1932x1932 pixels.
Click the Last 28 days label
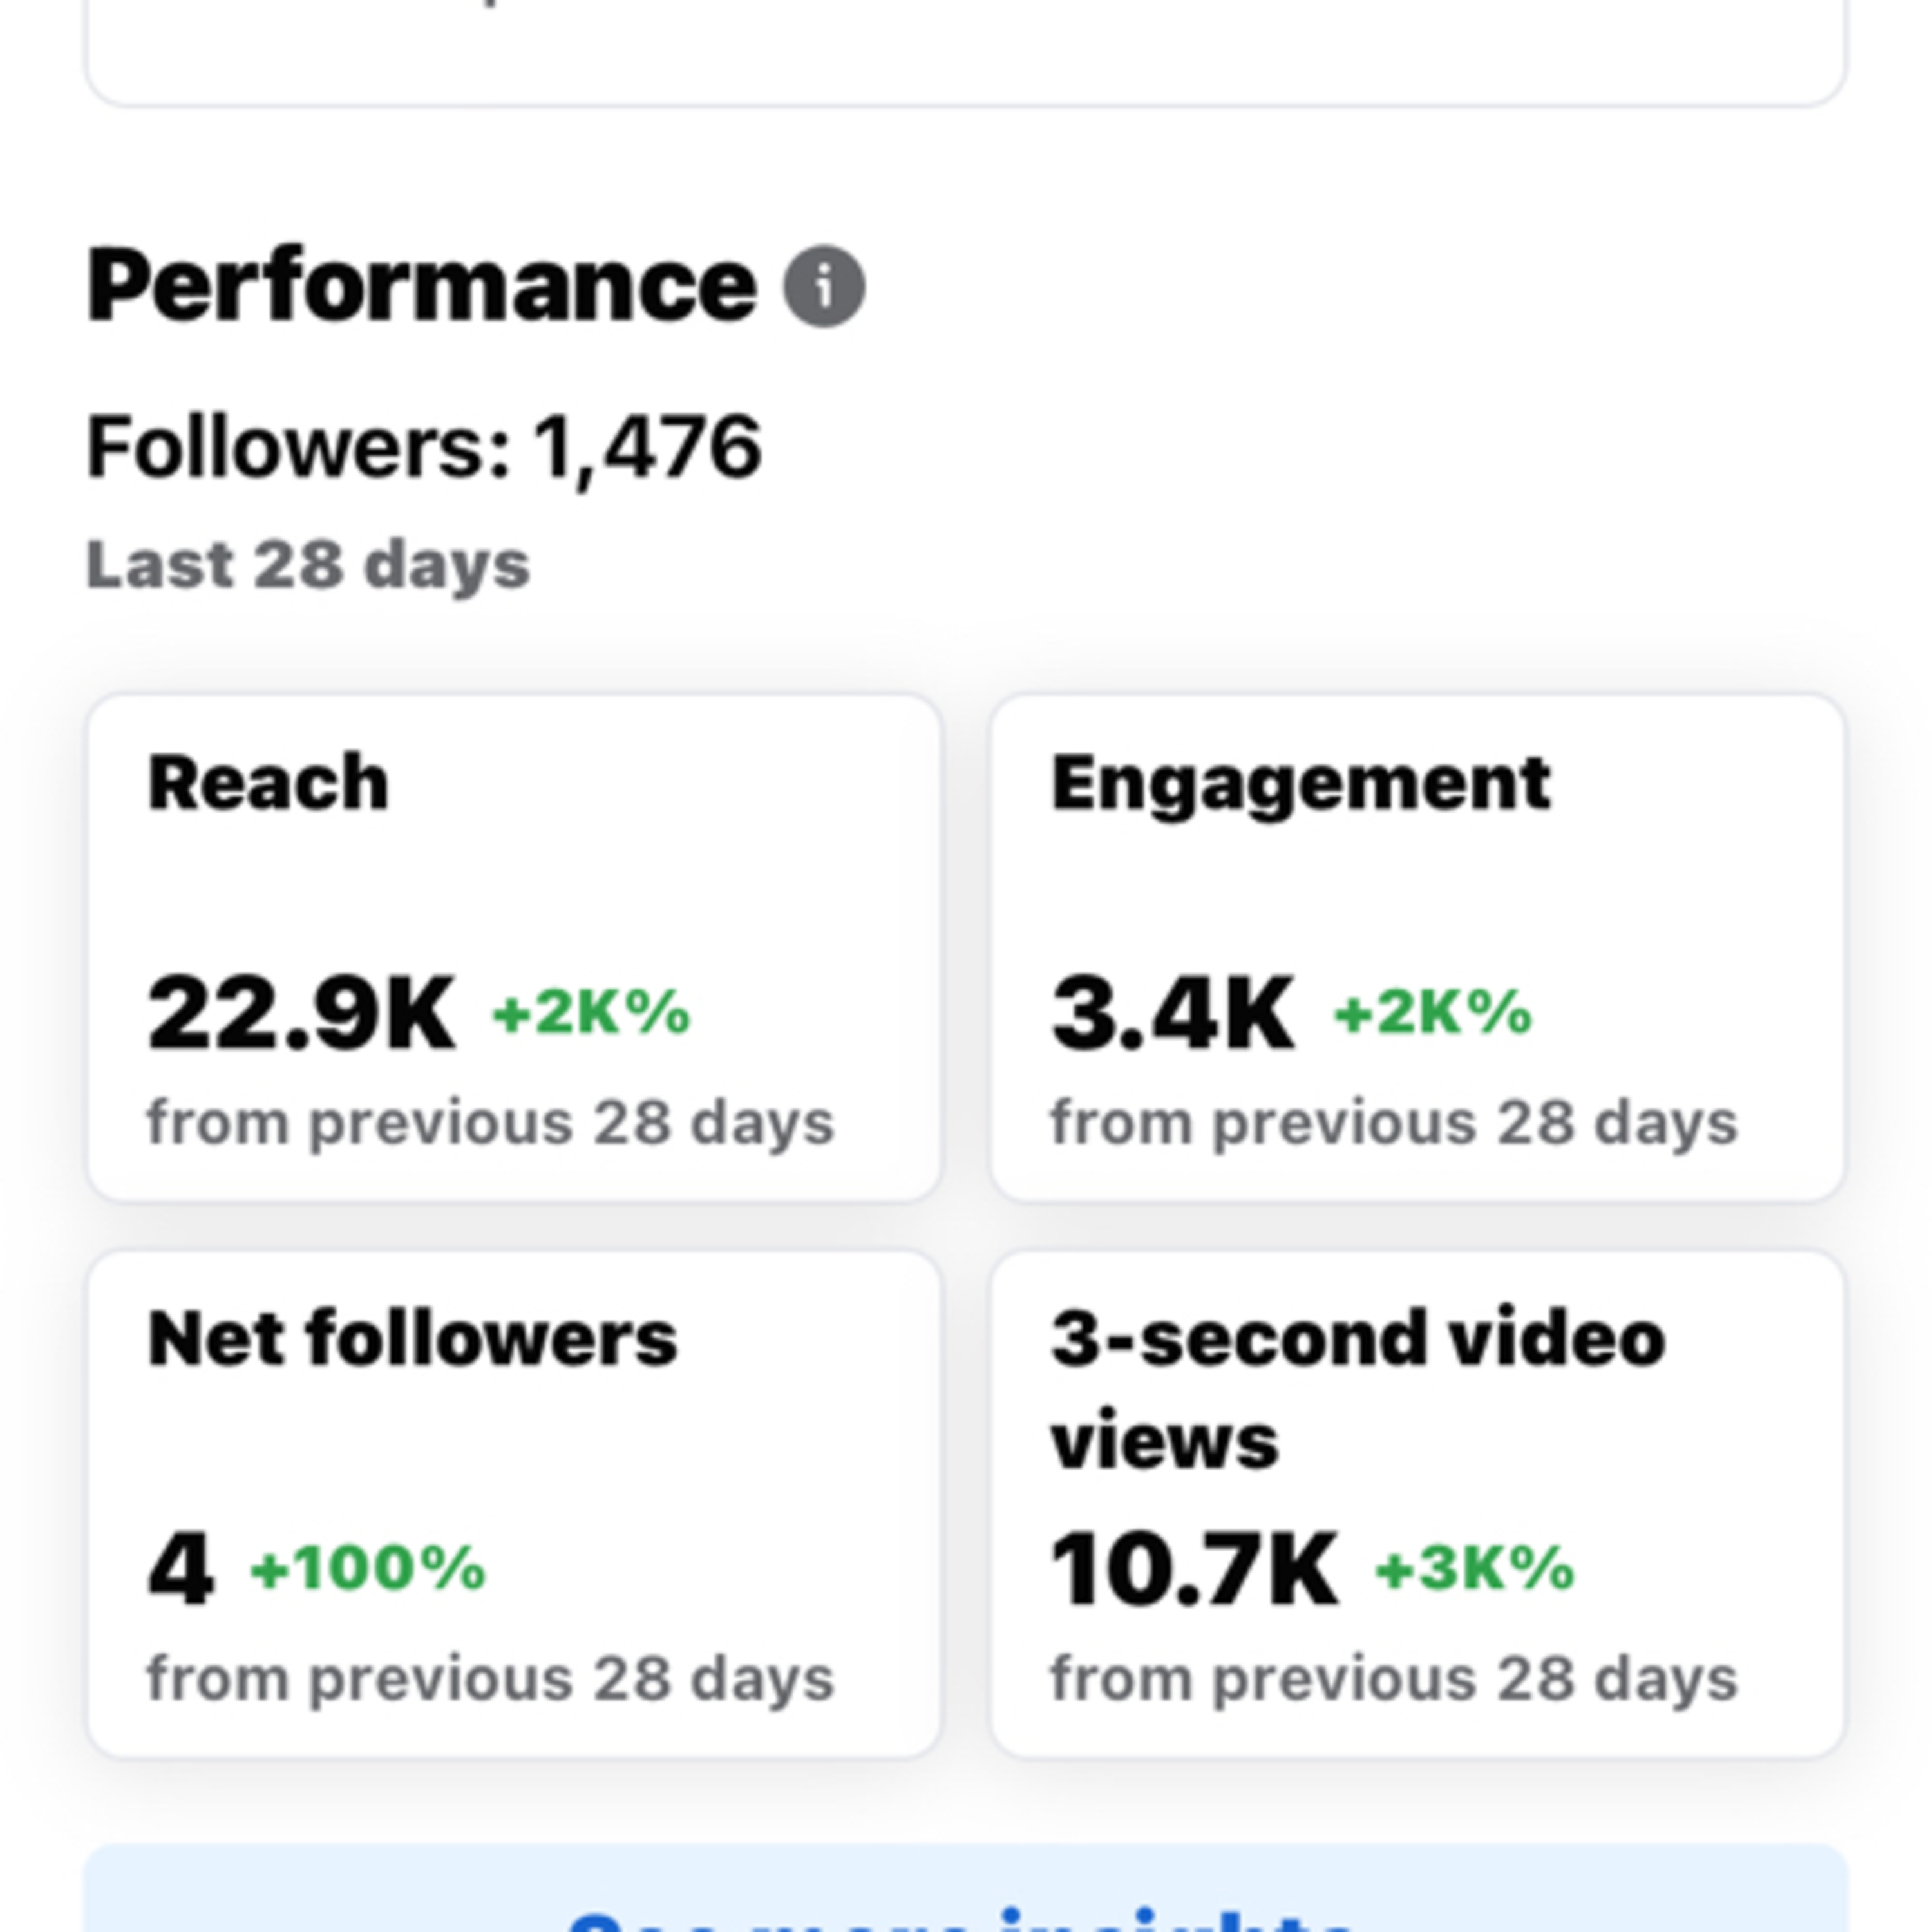[308, 565]
